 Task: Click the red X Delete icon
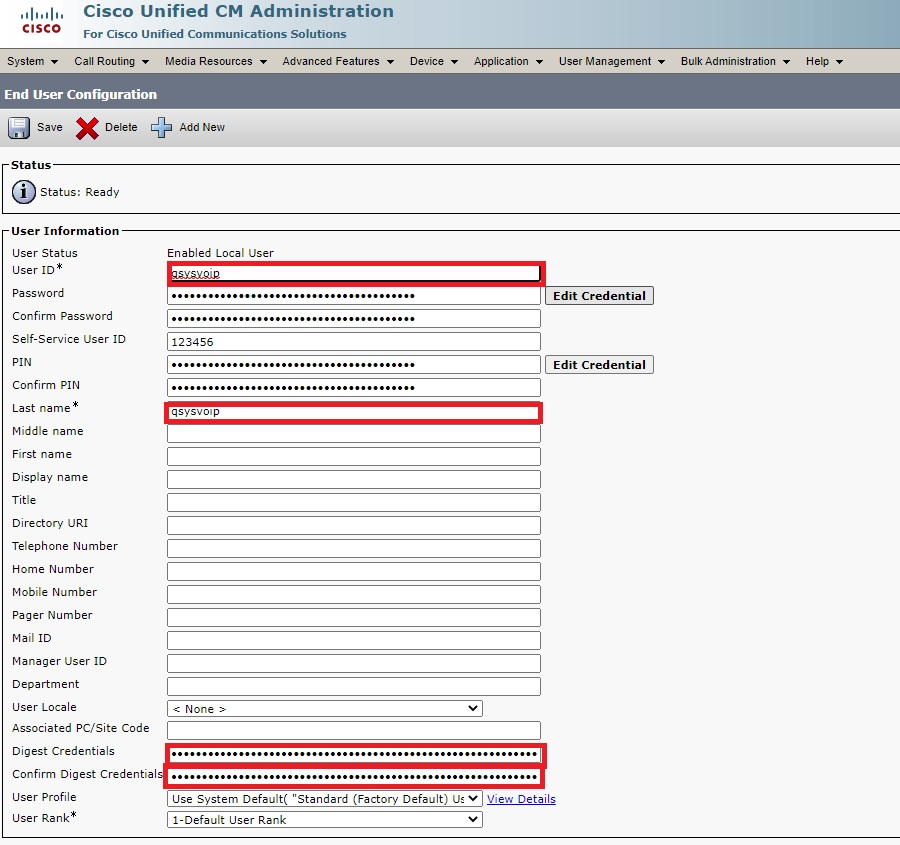pyautogui.click(x=88, y=128)
